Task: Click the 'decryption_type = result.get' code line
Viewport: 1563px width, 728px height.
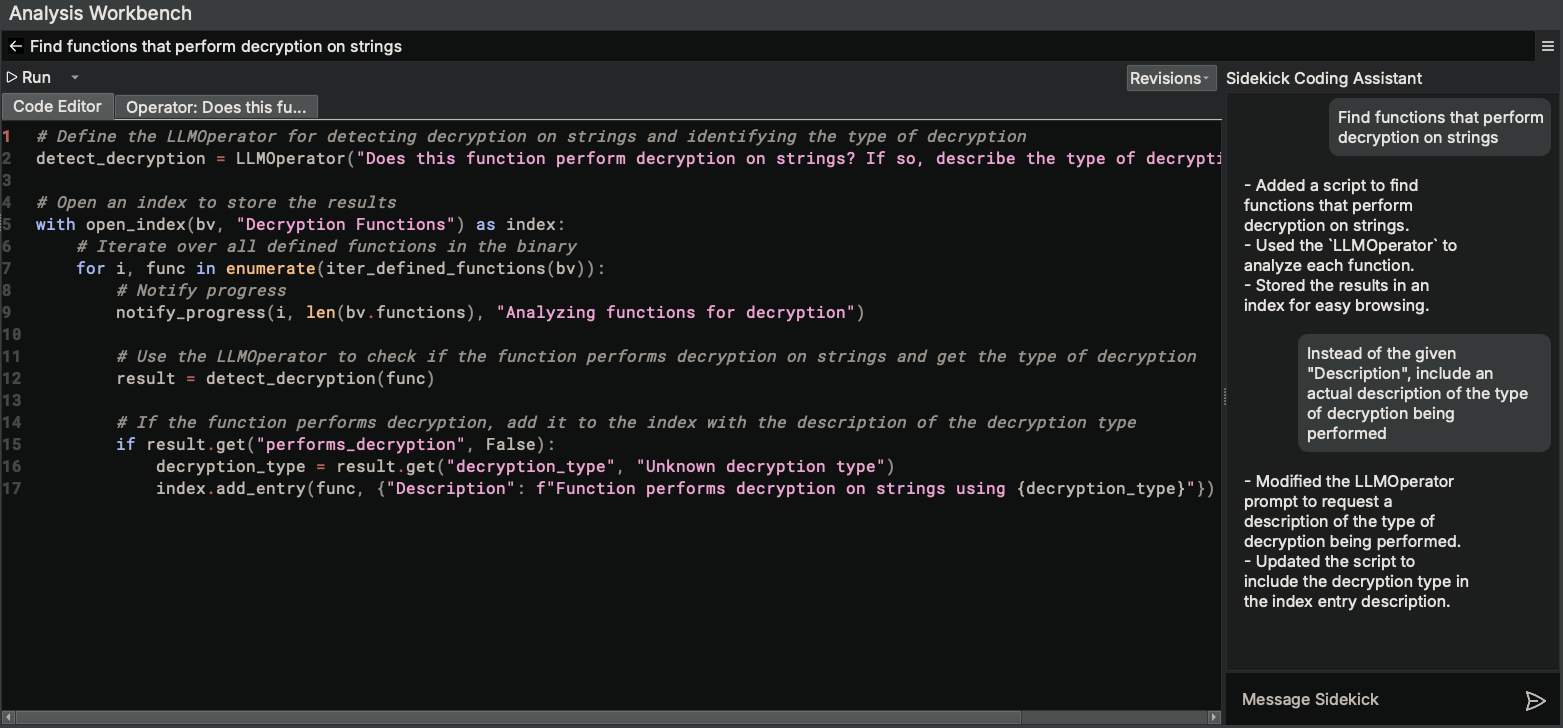Action: (525, 466)
